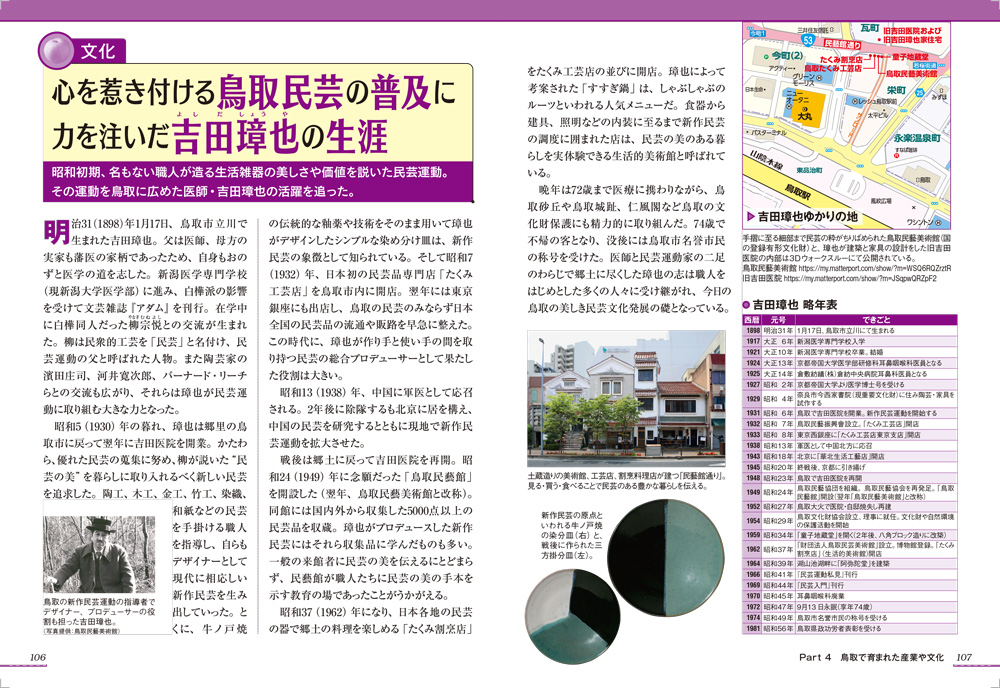Click the 元号 column header
The height and width of the screenshot is (688, 1000).
coord(778,319)
